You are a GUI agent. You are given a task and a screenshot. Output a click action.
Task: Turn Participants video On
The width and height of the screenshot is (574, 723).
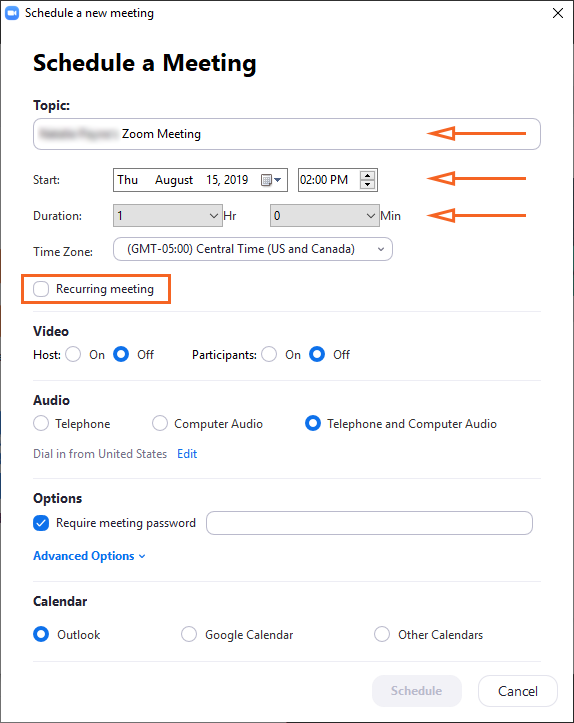point(269,355)
